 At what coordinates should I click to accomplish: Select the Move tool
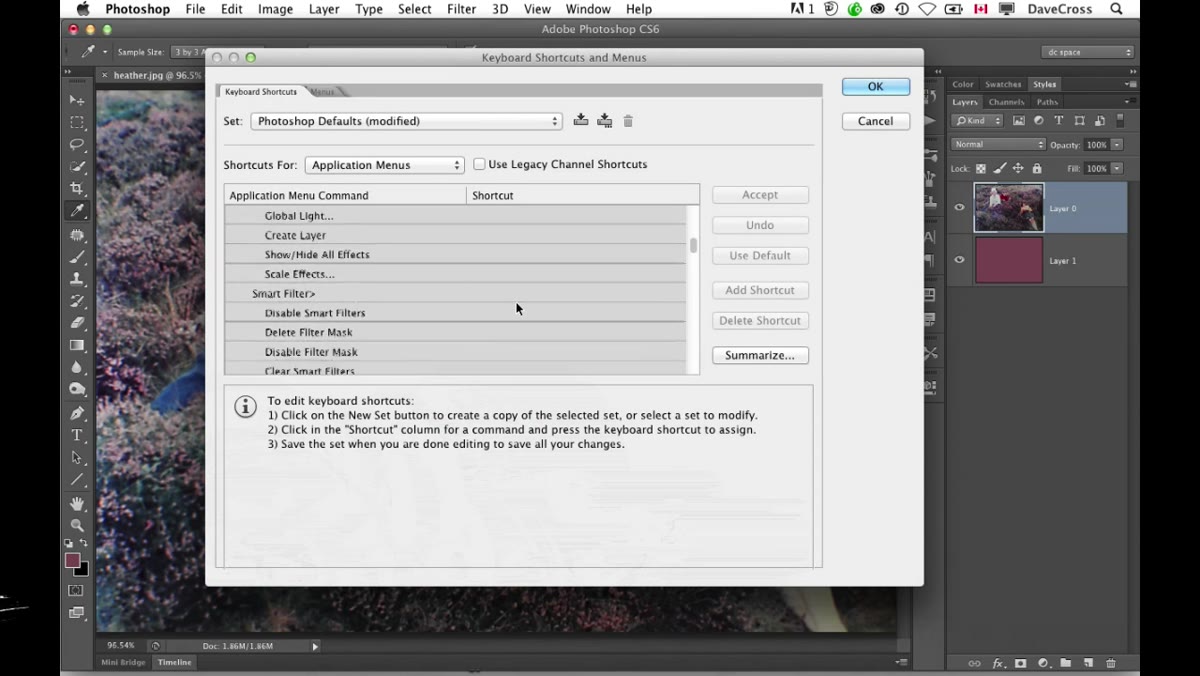click(x=77, y=100)
